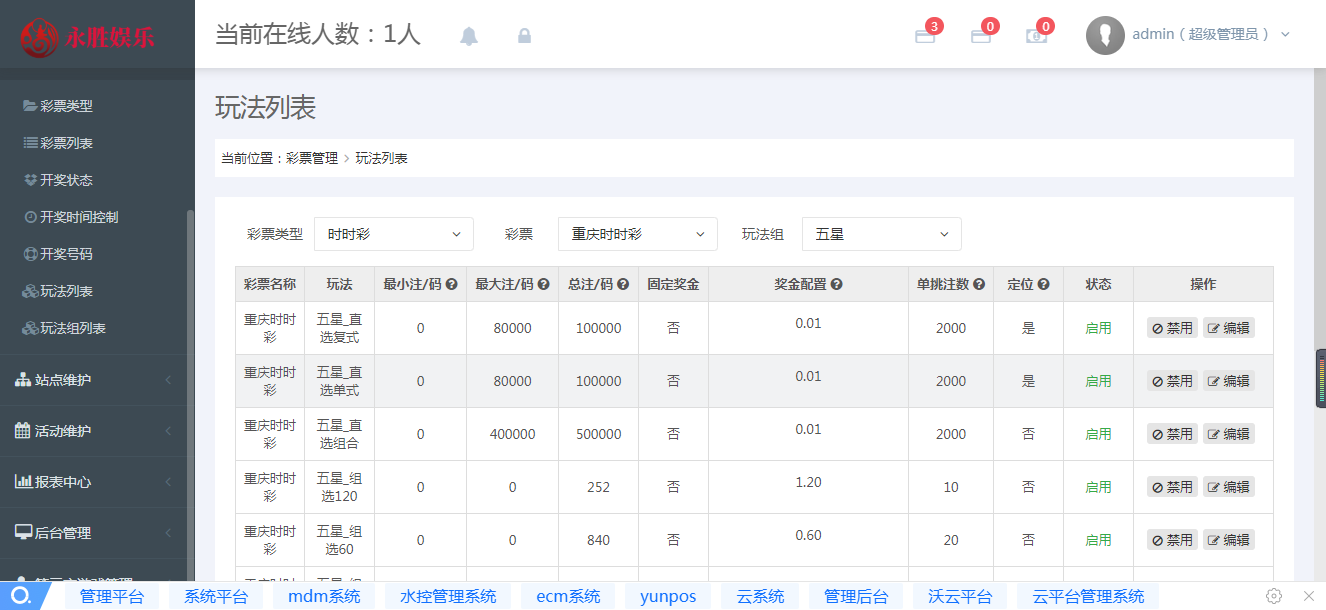1326x610 pixels.
Task: Click the money icon in header
Action: pyautogui.click(x=1036, y=36)
